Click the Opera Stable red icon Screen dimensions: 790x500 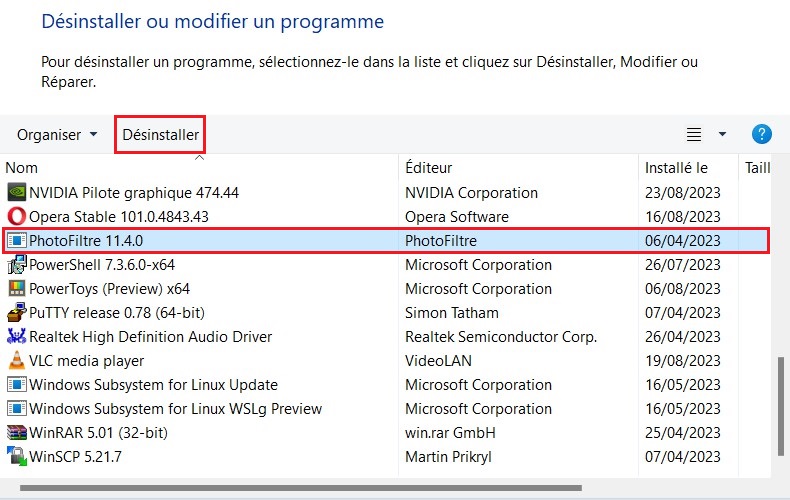[17, 217]
